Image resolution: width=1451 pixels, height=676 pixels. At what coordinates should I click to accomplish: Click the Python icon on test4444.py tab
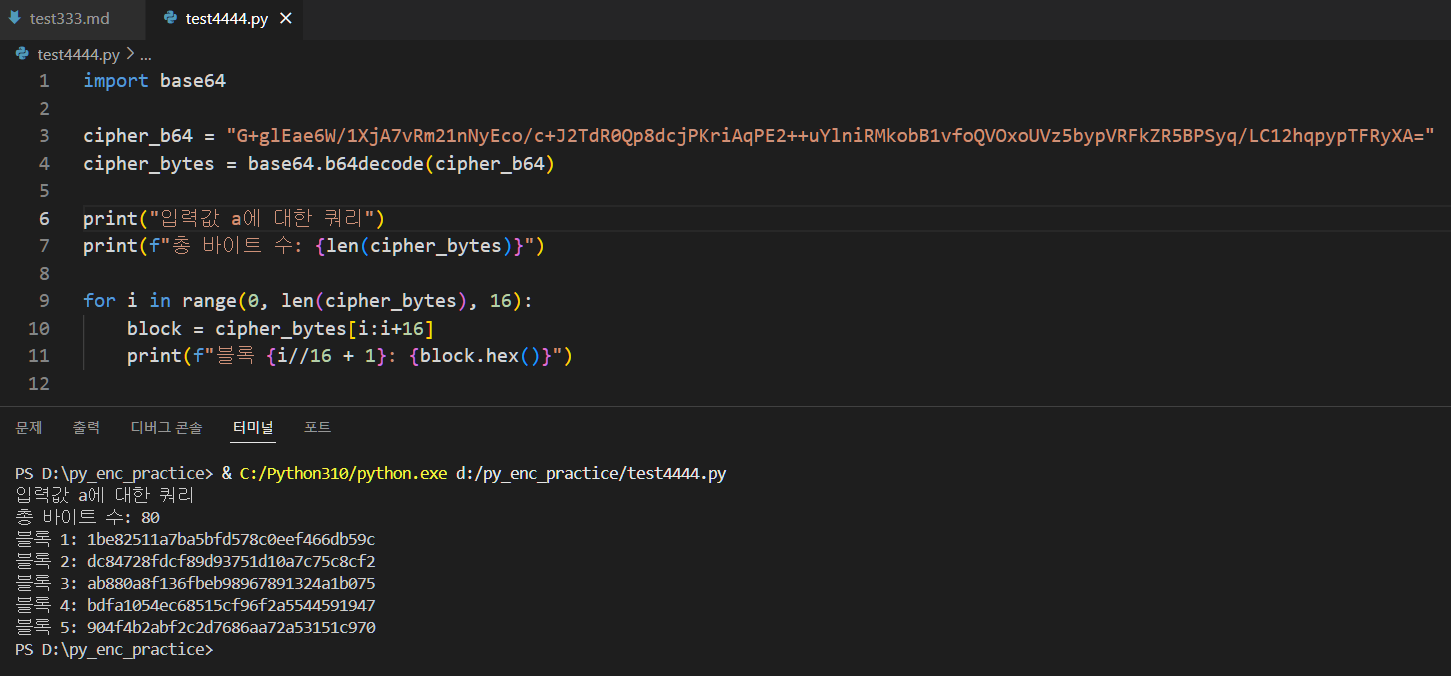(170, 18)
